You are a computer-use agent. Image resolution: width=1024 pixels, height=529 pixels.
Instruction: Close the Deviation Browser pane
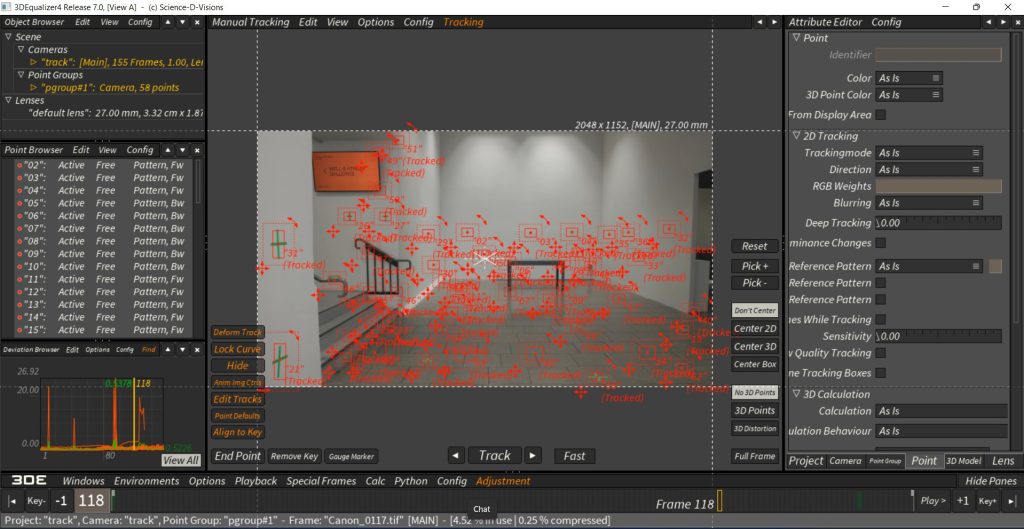pyautogui.click(x=197, y=349)
